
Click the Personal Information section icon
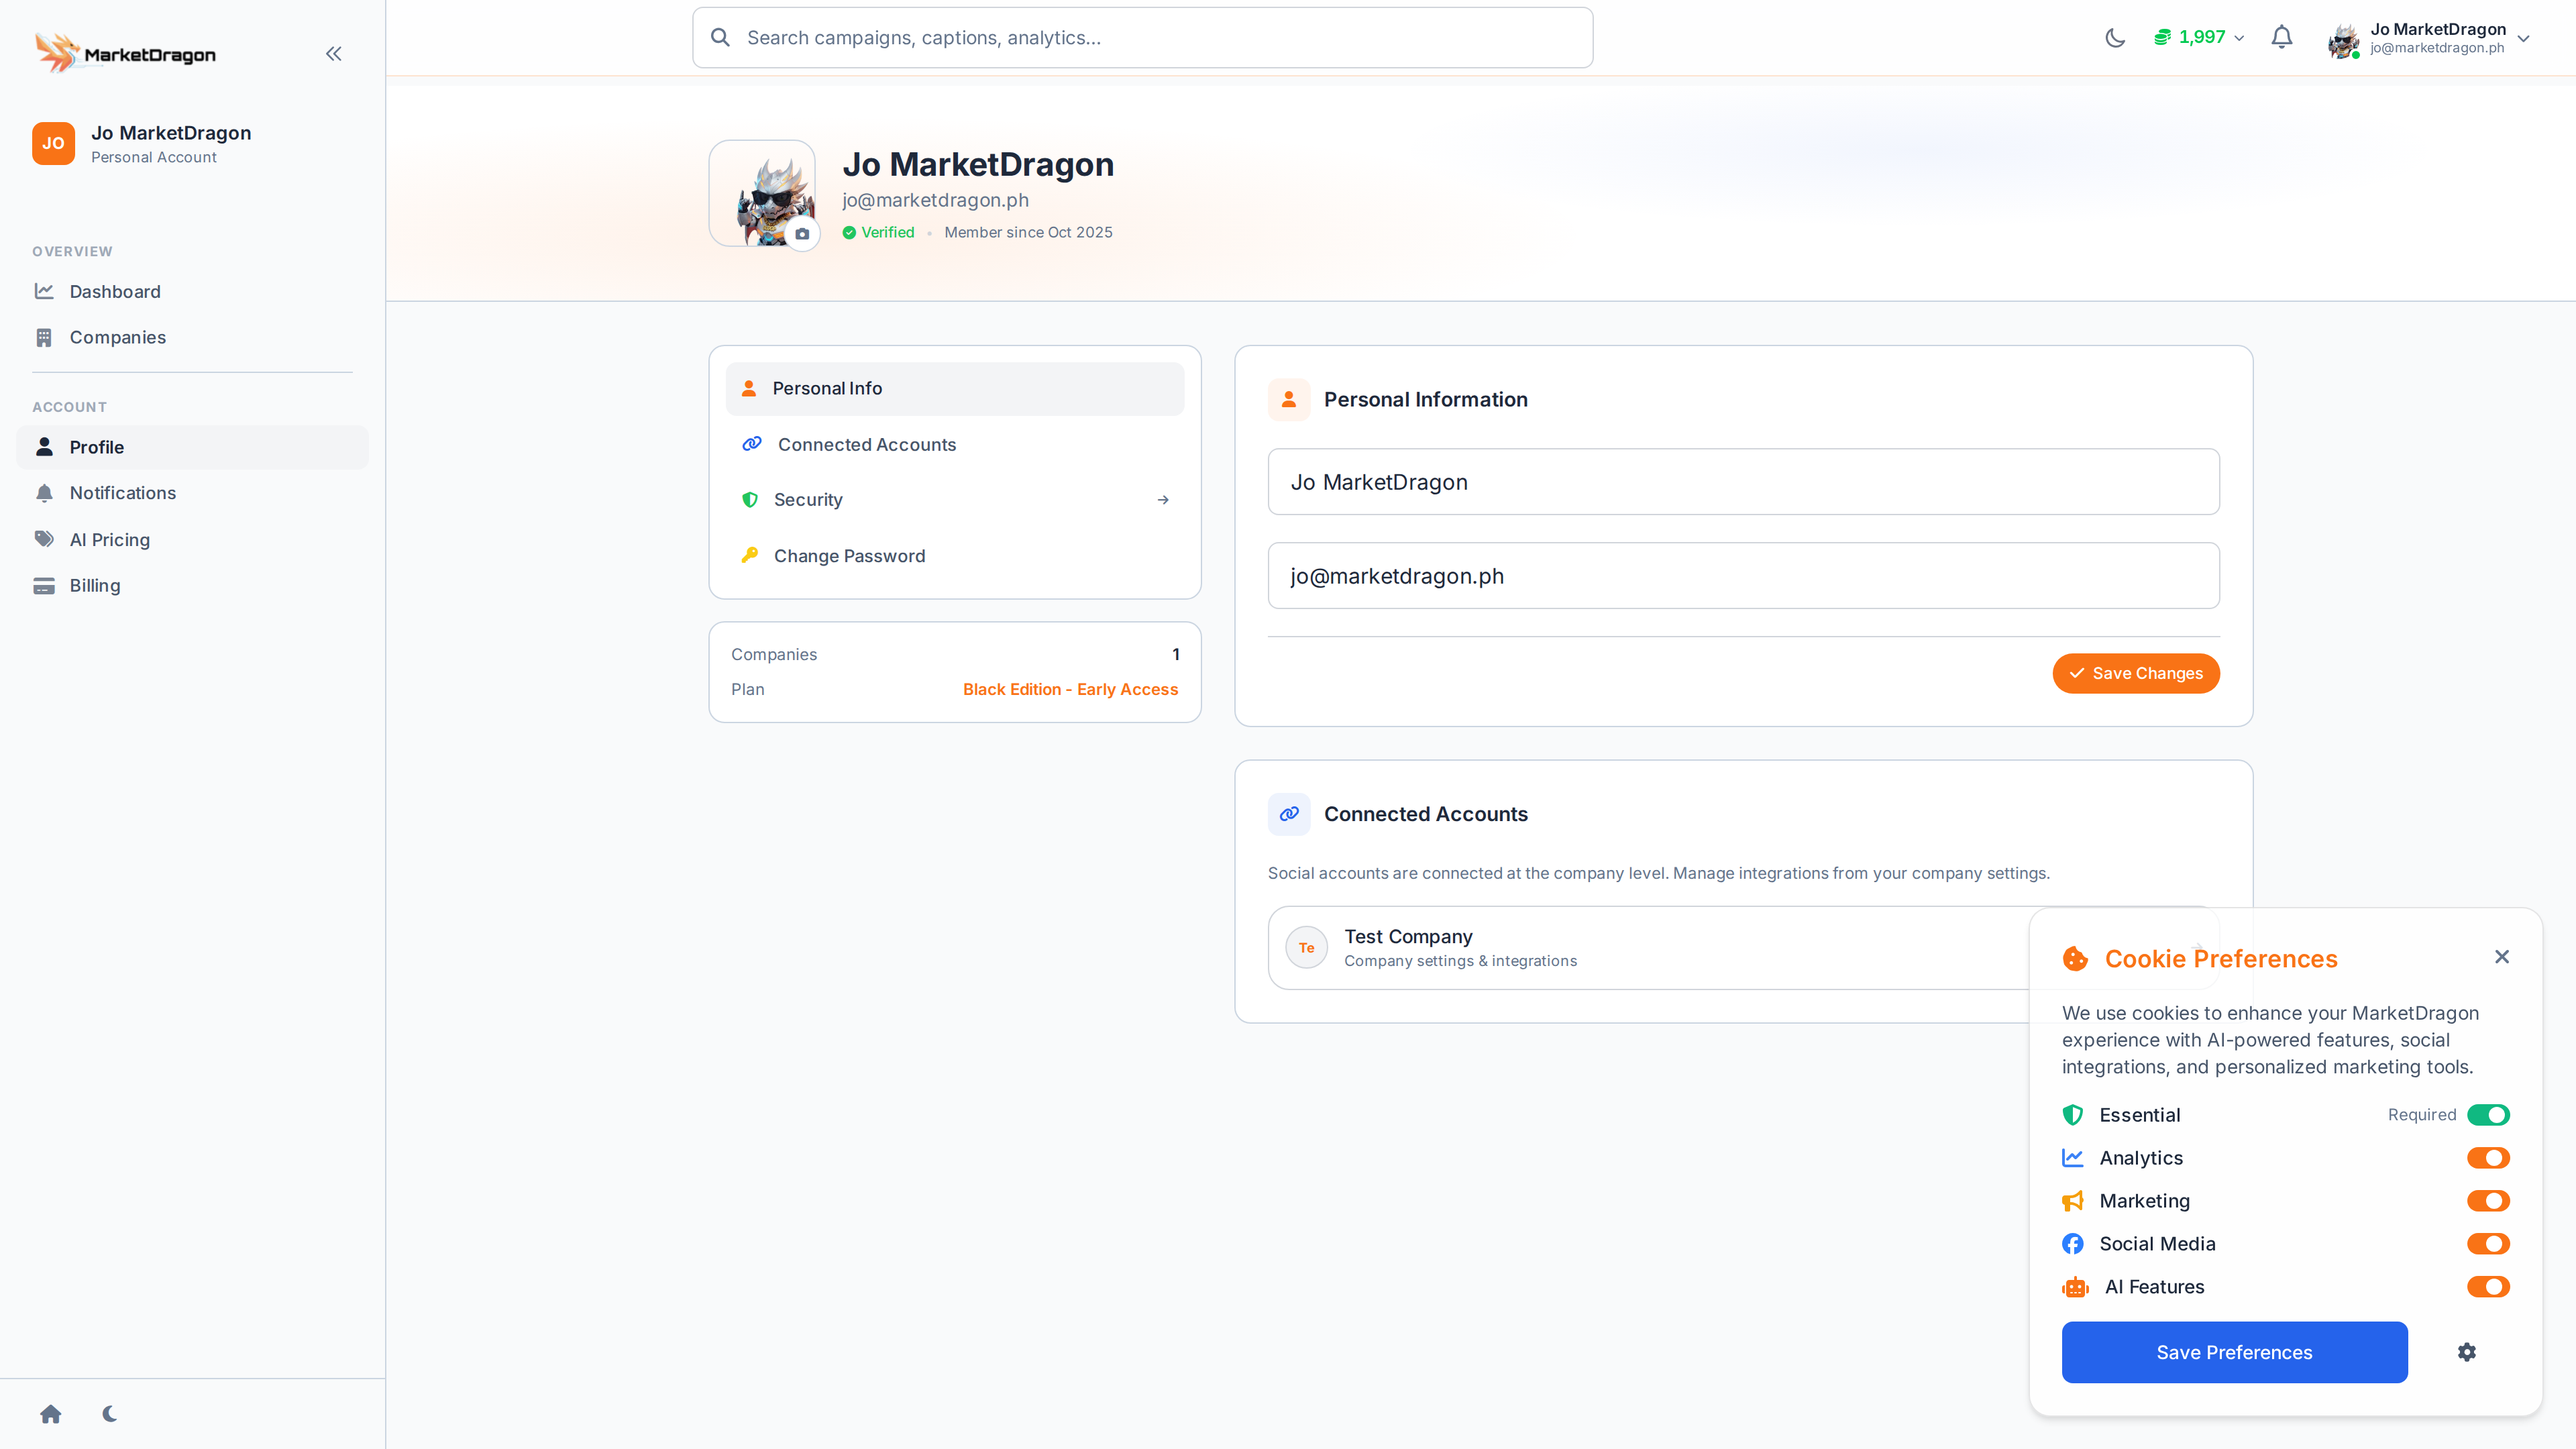pyautogui.click(x=1289, y=400)
